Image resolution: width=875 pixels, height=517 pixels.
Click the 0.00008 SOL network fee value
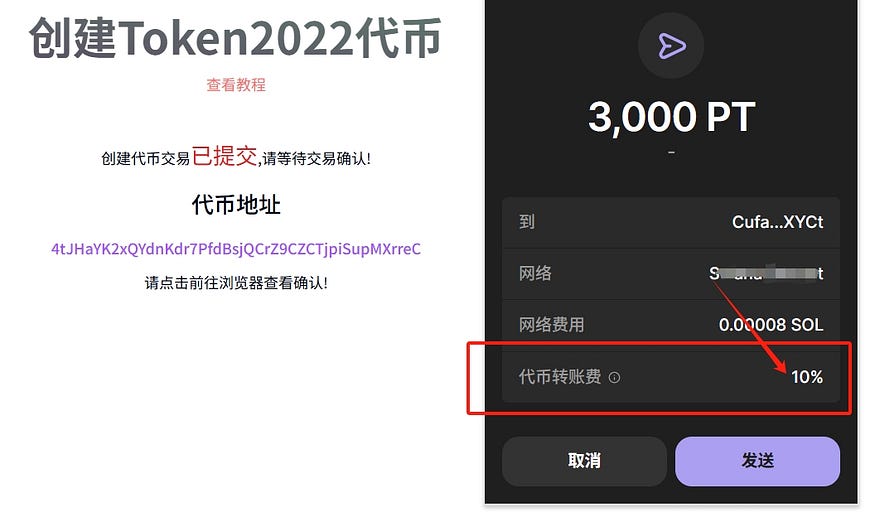click(x=771, y=324)
